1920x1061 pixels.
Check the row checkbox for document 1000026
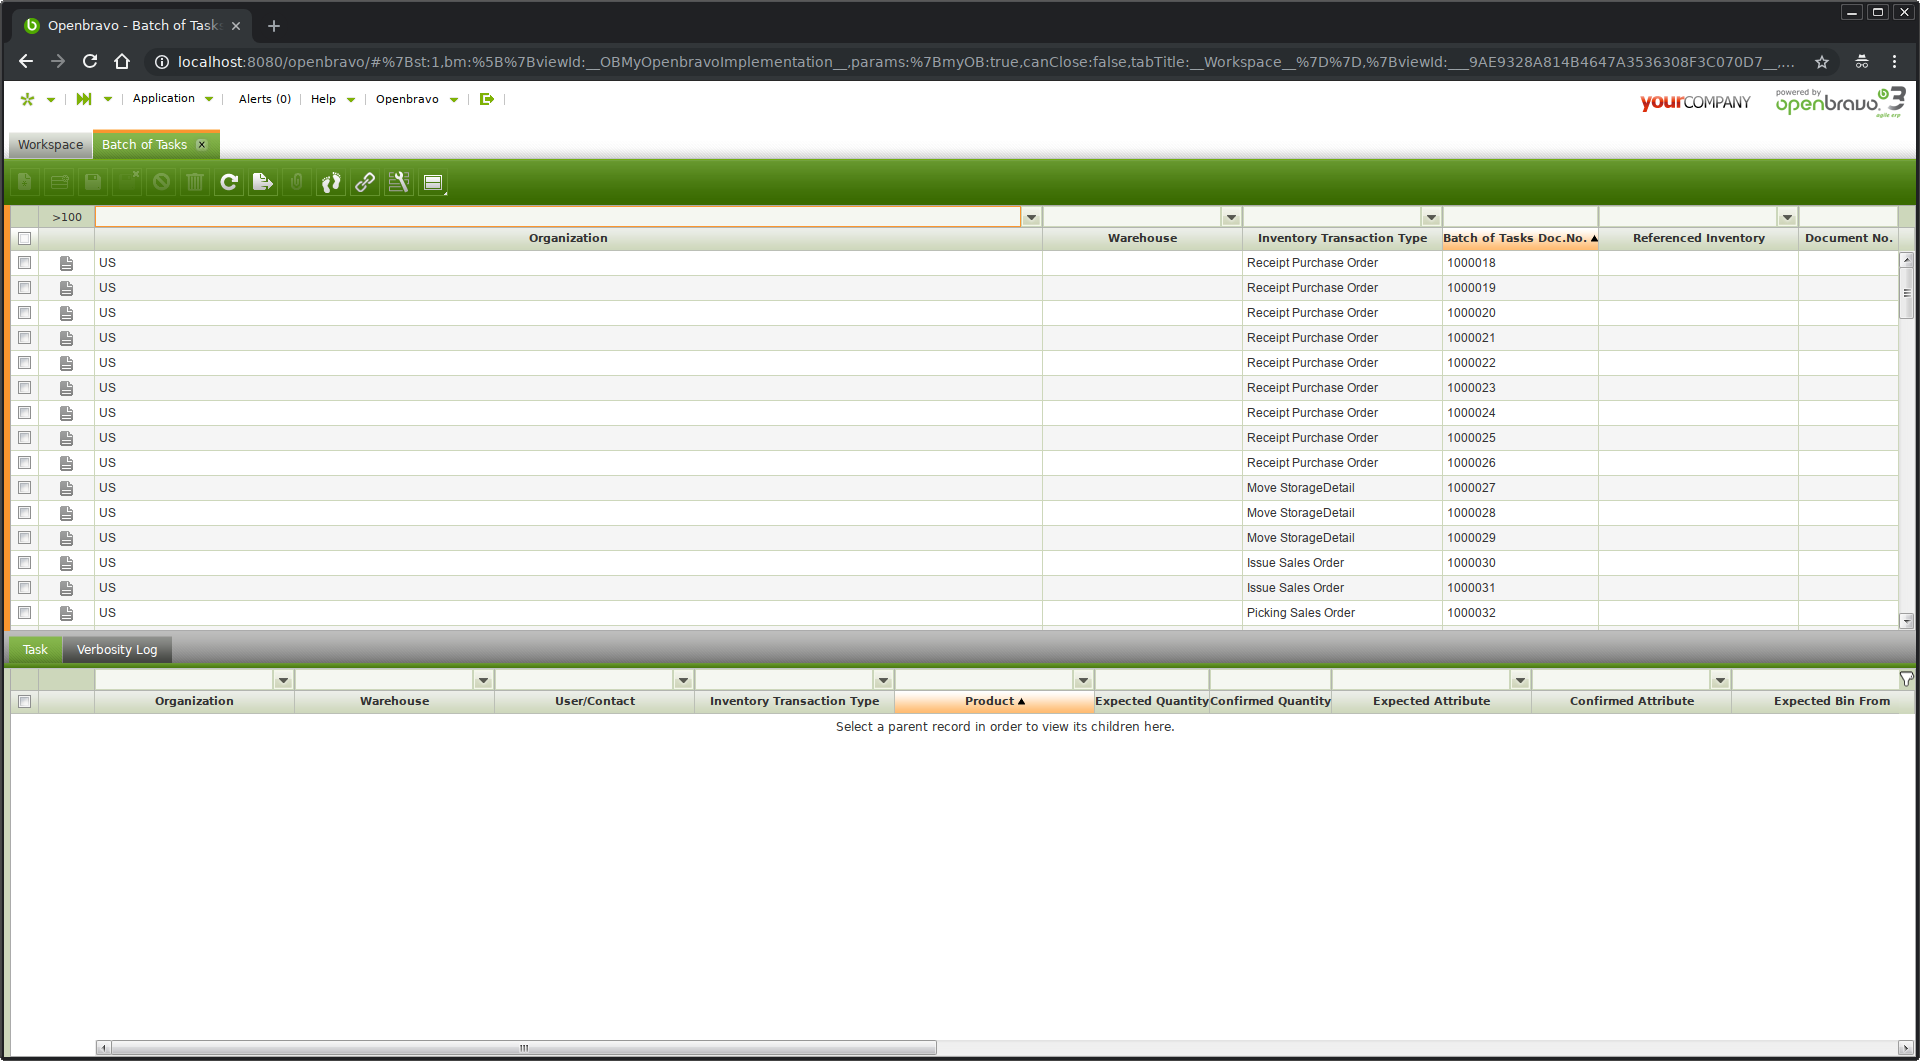[25, 463]
